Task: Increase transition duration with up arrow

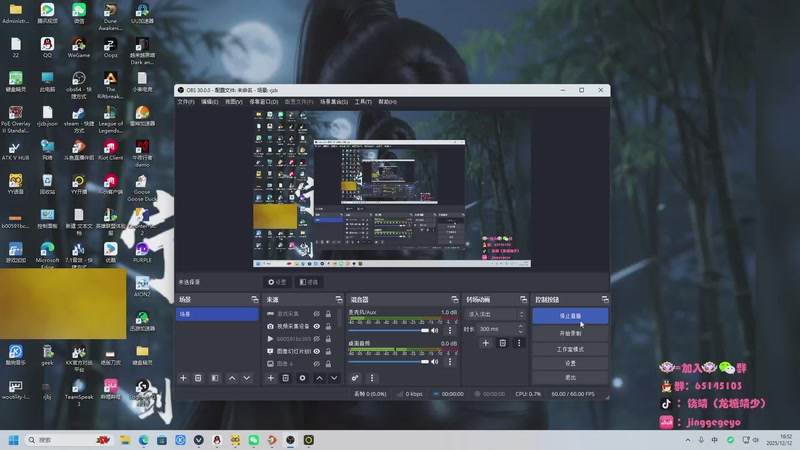Action: [520, 327]
